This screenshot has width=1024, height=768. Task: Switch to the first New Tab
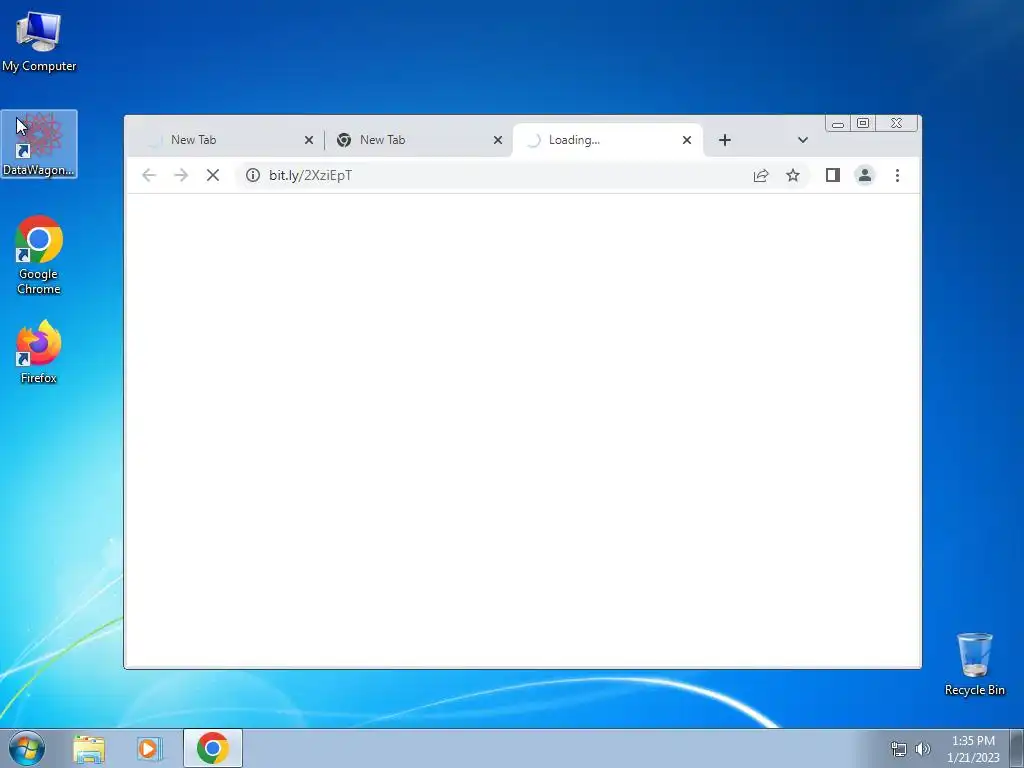[x=222, y=140]
